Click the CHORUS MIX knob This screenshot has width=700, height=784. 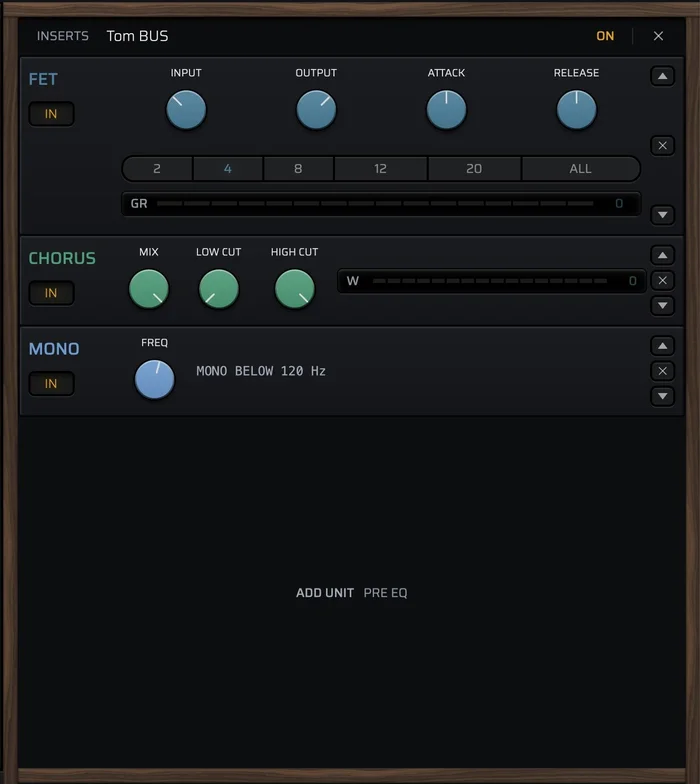(x=148, y=289)
